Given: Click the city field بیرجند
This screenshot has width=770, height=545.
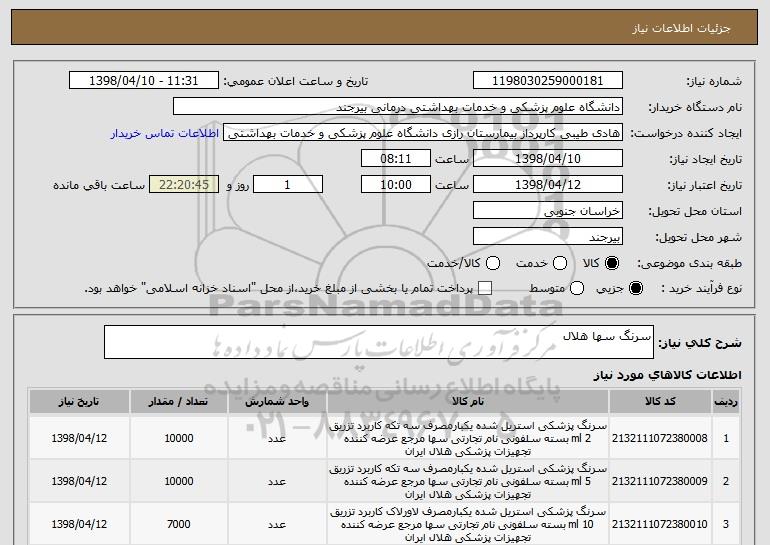Looking at the screenshot, I should pyautogui.click(x=548, y=237).
